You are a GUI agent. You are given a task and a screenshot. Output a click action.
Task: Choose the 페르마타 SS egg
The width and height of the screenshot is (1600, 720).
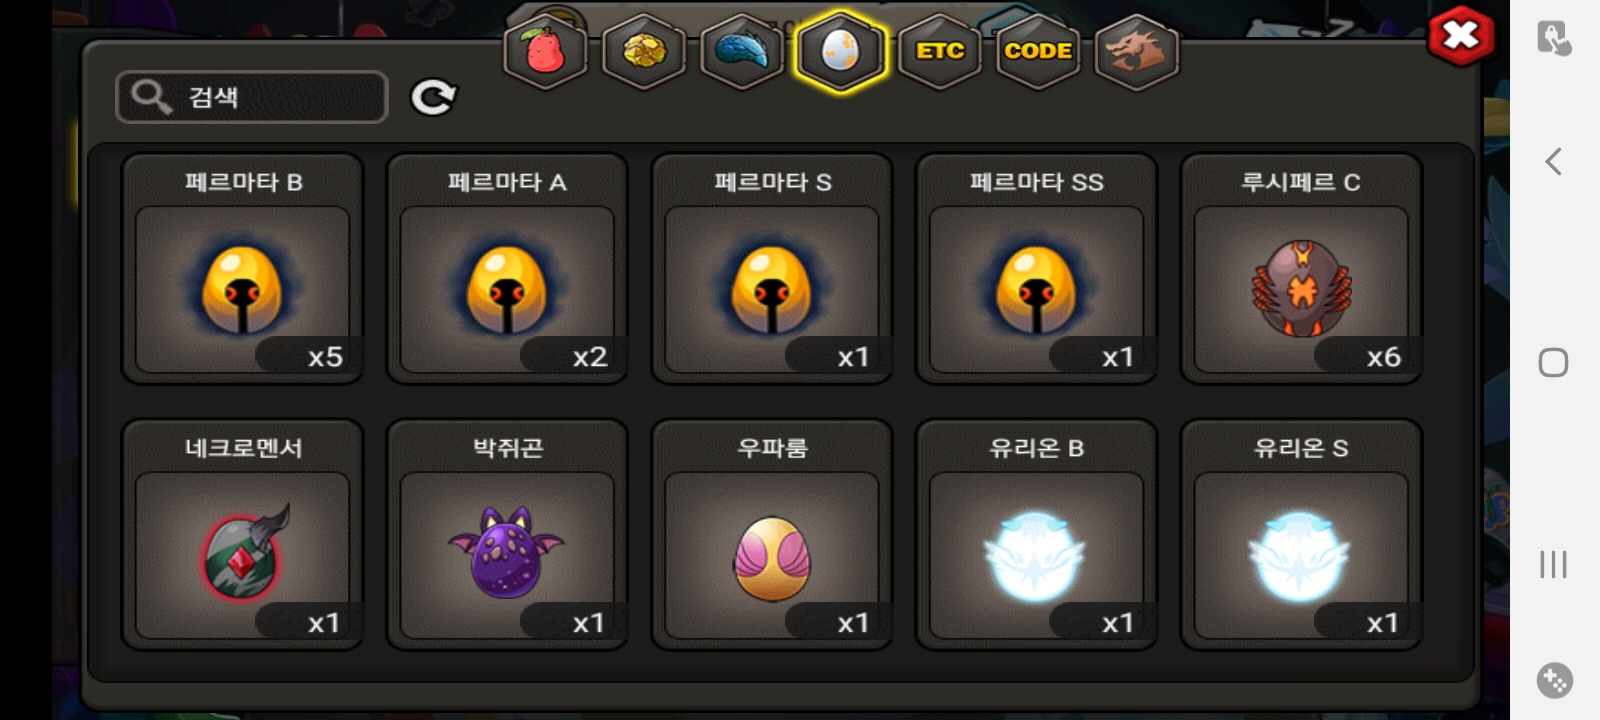[x=1036, y=268]
